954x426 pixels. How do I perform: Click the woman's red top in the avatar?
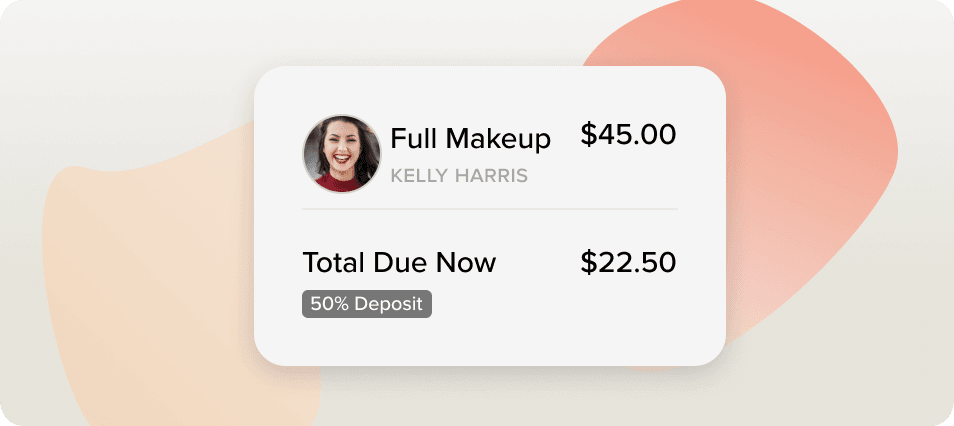[341, 182]
